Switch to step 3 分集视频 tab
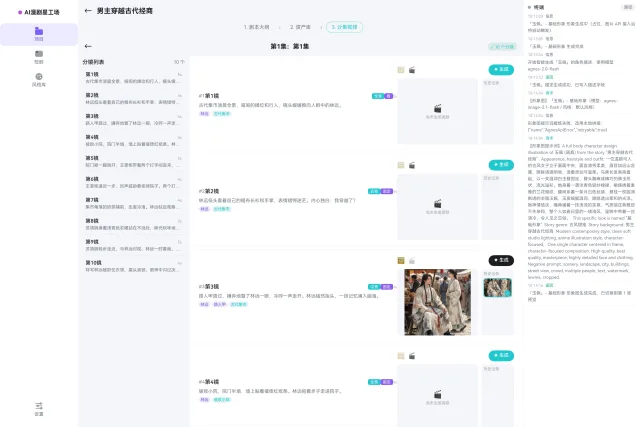 344,27
